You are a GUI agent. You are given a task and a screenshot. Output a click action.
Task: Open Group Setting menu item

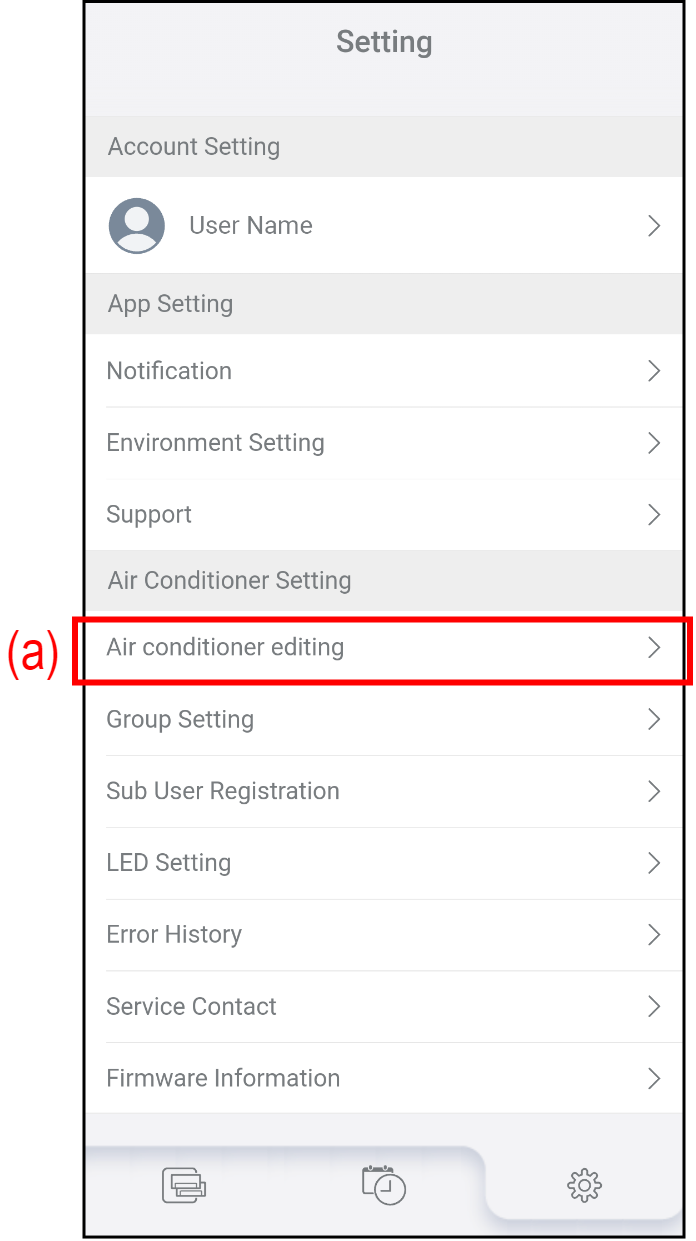[180, 719]
